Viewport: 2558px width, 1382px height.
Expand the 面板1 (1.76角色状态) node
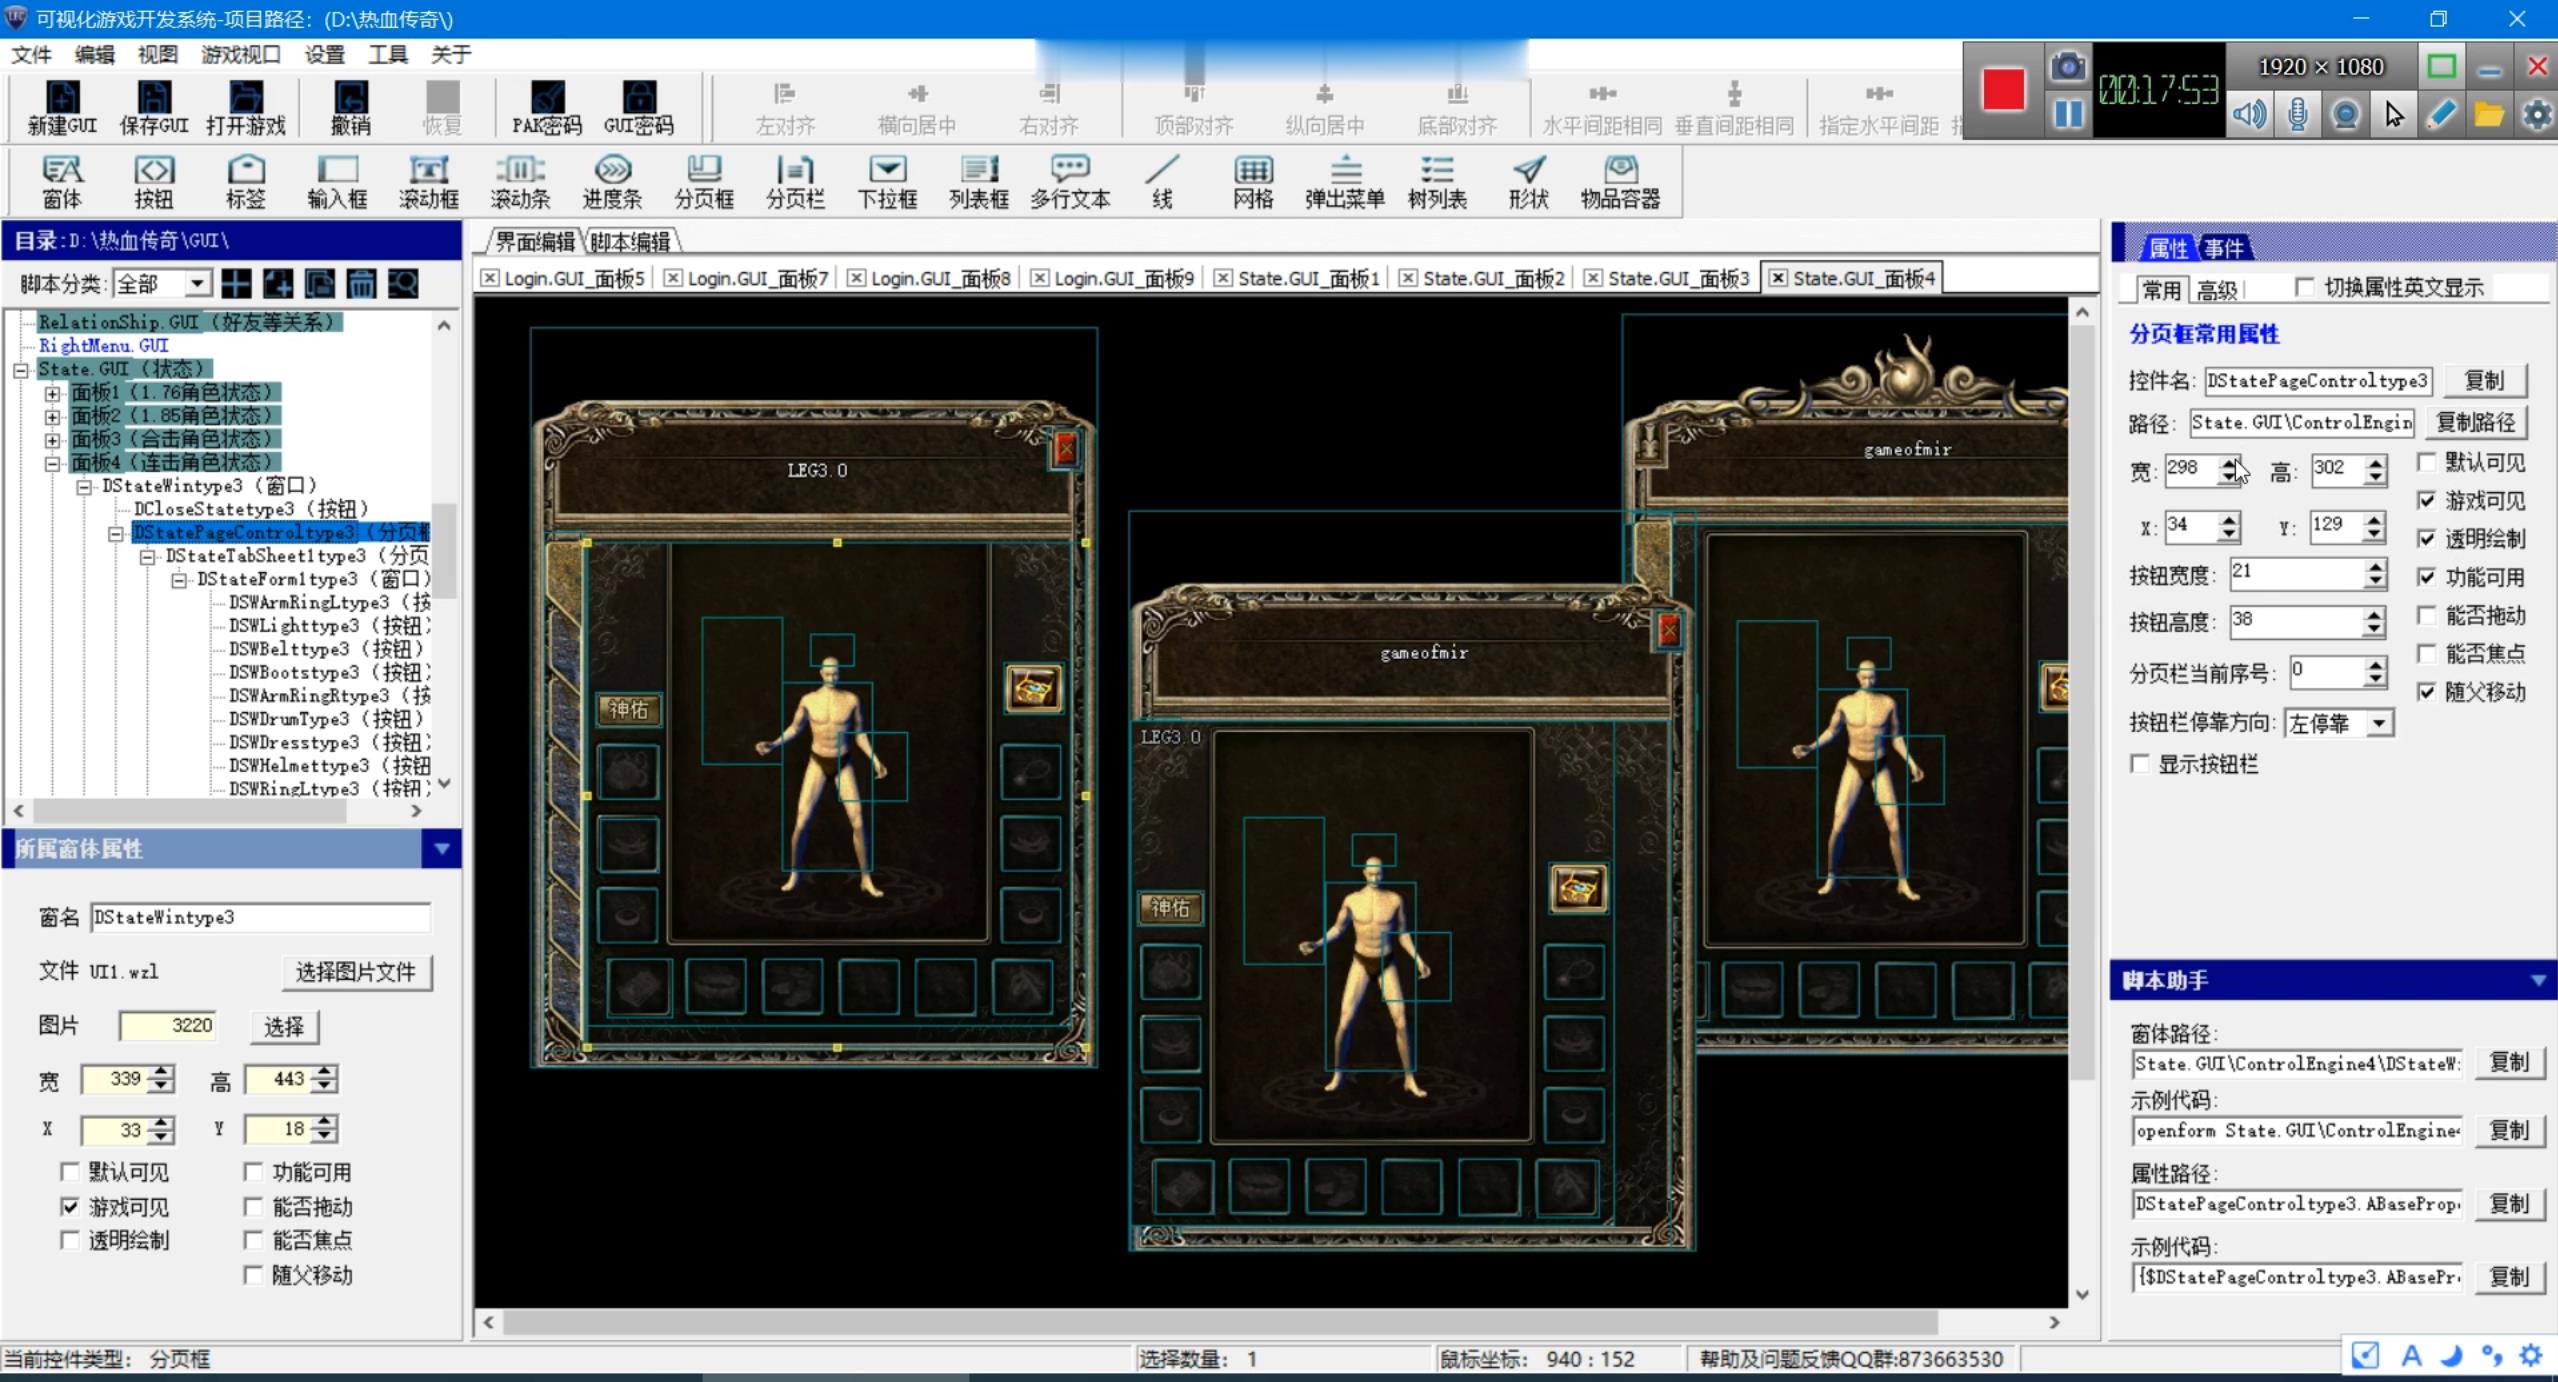(52, 393)
